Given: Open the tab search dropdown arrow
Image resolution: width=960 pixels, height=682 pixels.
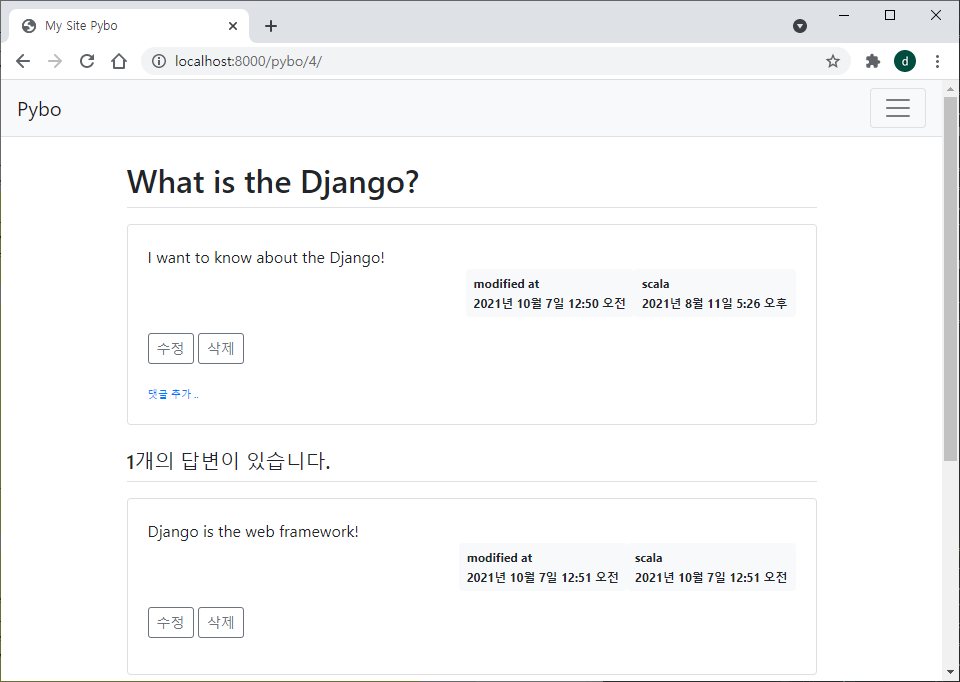Looking at the screenshot, I should click(x=800, y=26).
